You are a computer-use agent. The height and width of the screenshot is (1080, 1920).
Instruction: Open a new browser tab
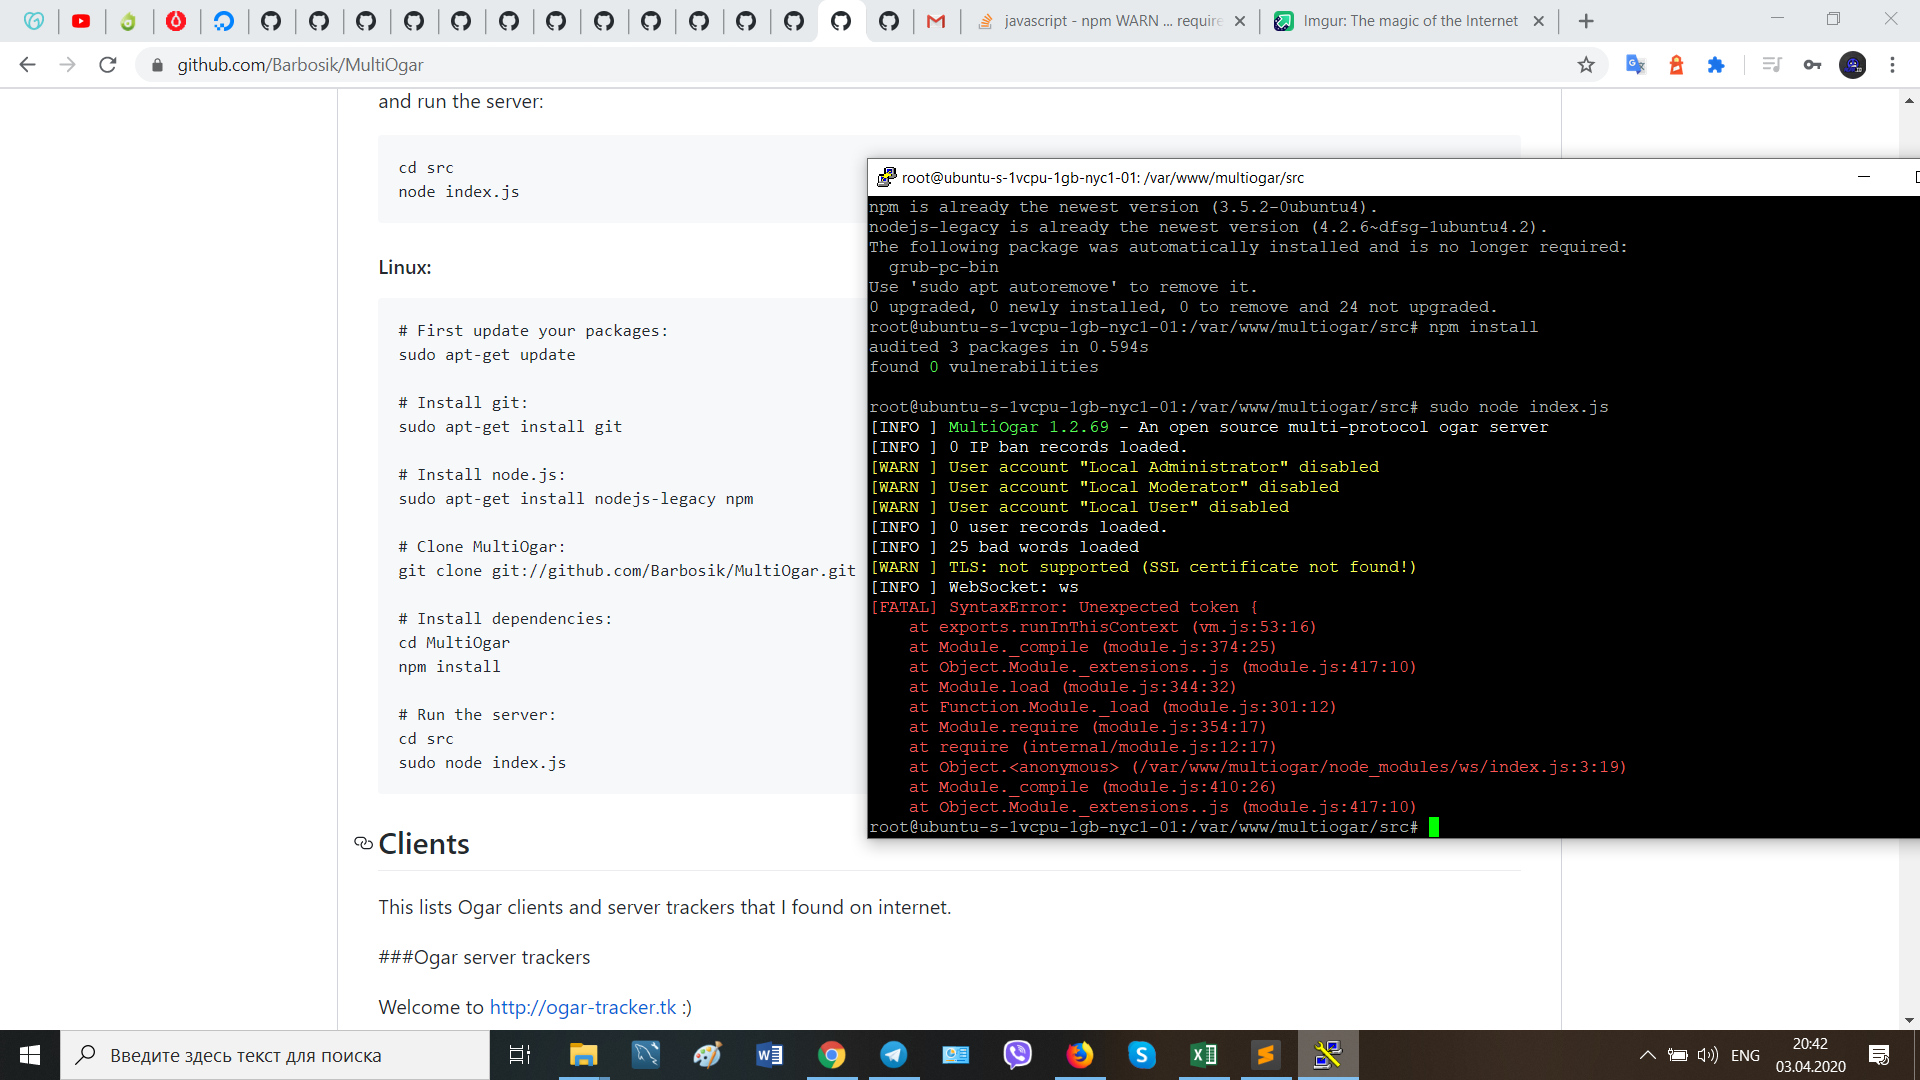(x=1586, y=21)
